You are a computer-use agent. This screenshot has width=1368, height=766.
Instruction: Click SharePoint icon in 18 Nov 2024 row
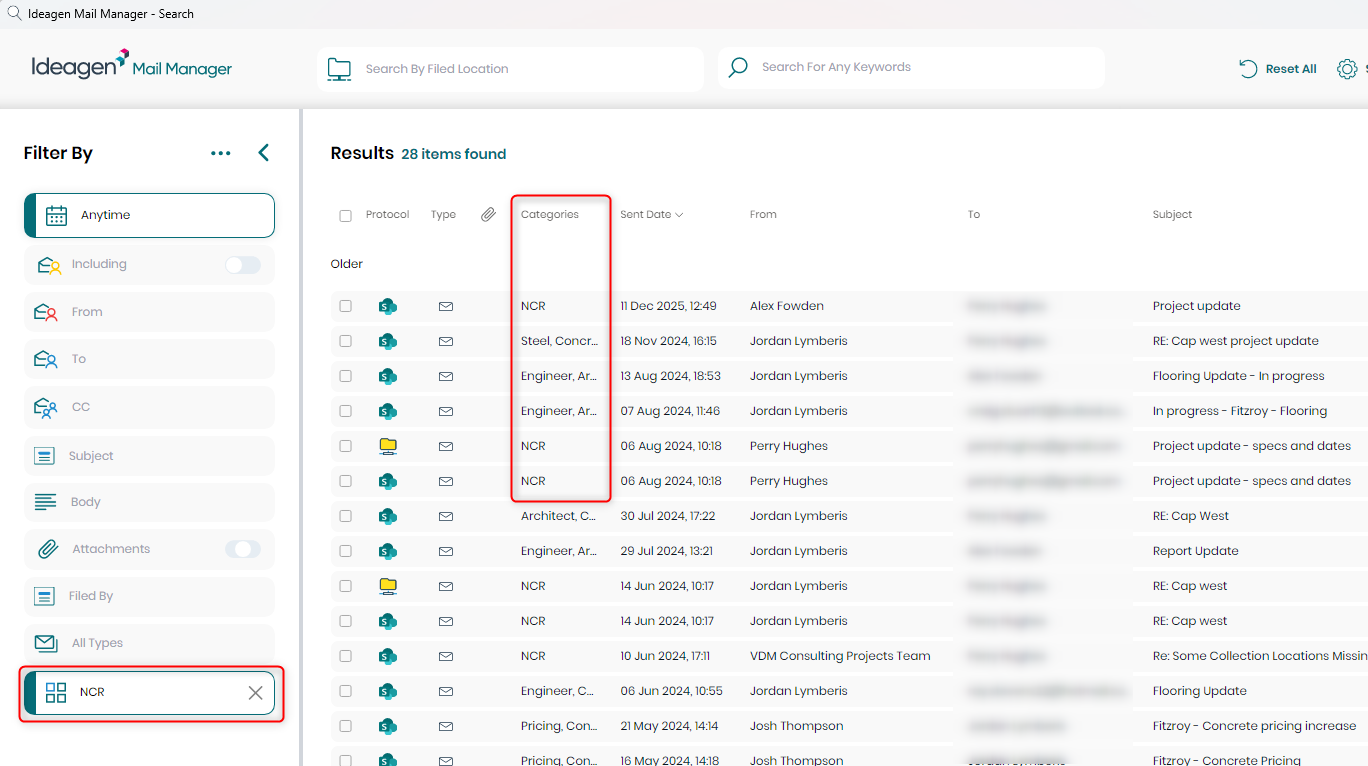pyautogui.click(x=387, y=341)
